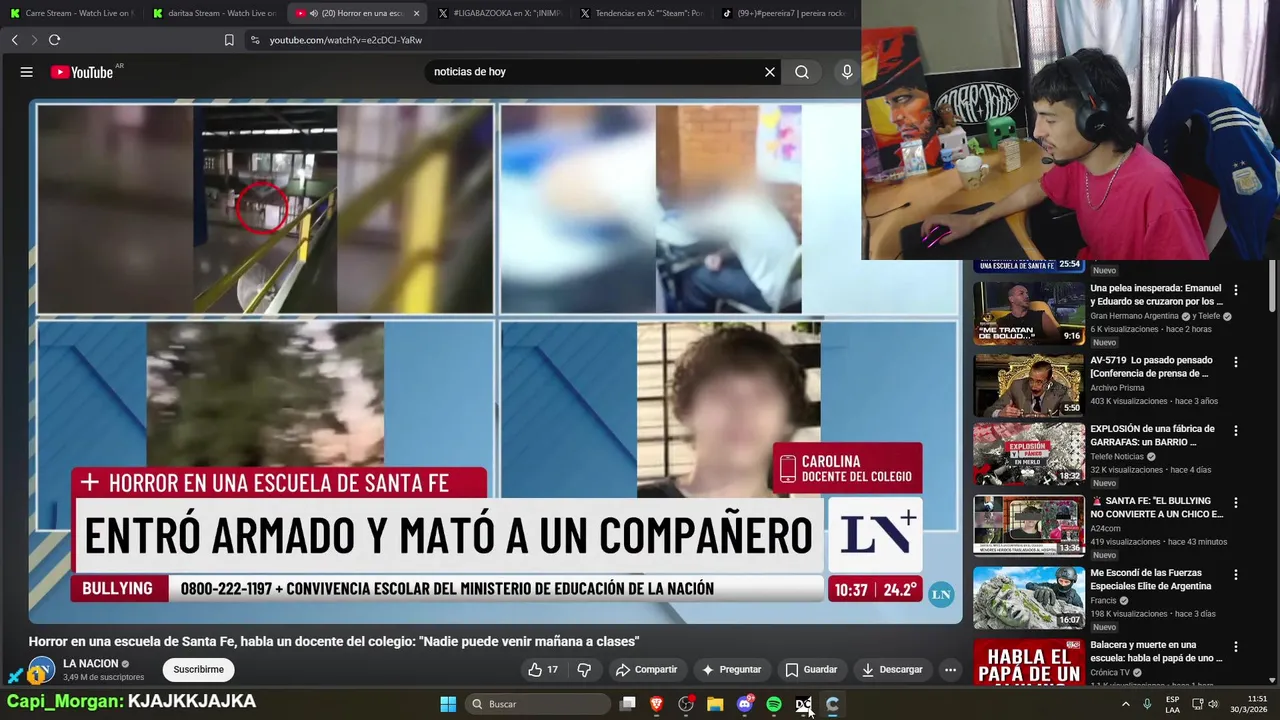Viewport: 1280px width, 720px height.
Task: Open the 'Me Escondí de las Fuerzas' thumbnail
Action: click(1029, 598)
